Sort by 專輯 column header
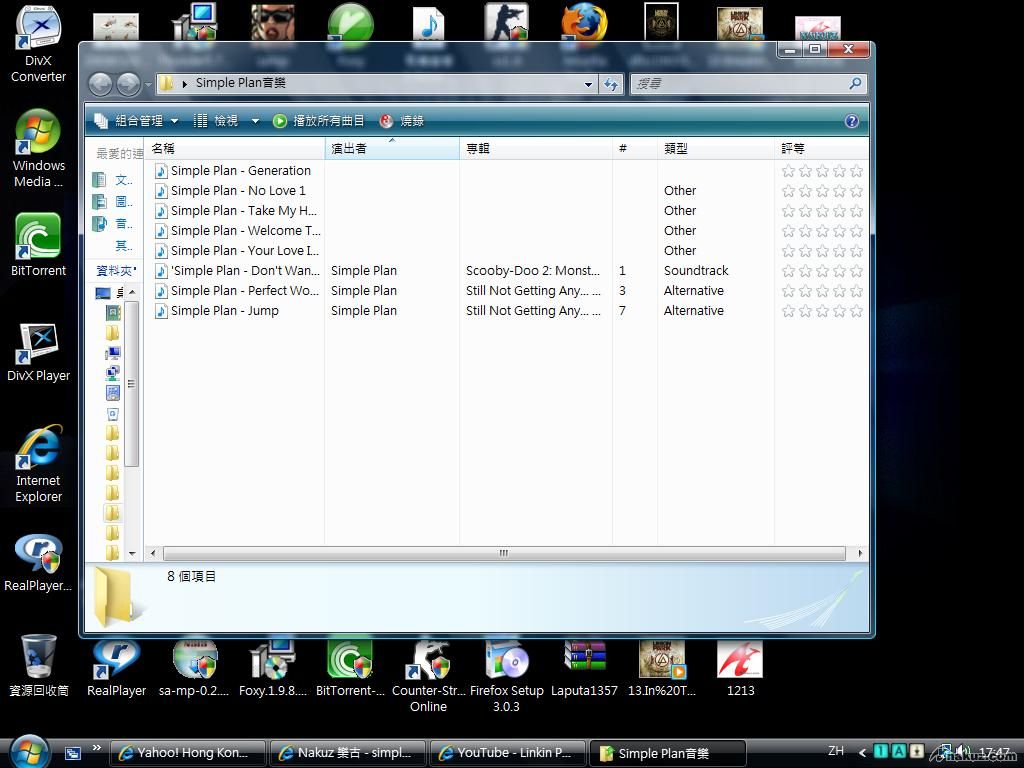 pos(536,148)
